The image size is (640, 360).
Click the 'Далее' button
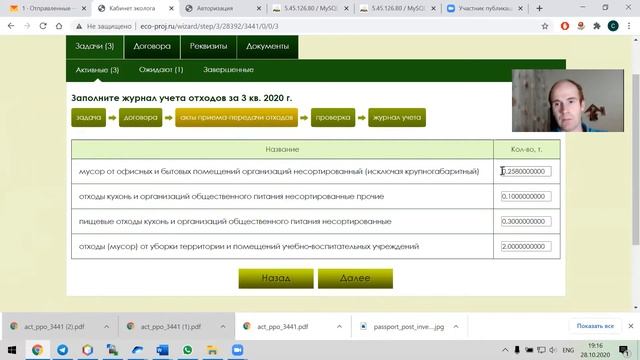point(355,278)
